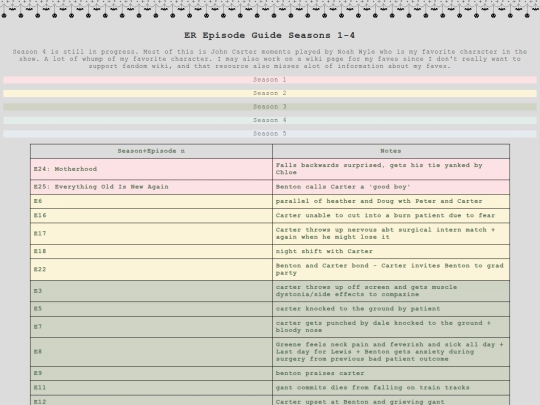The image size is (540, 405).
Task: Select the E16 episode cell
Action: pos(151,216)
